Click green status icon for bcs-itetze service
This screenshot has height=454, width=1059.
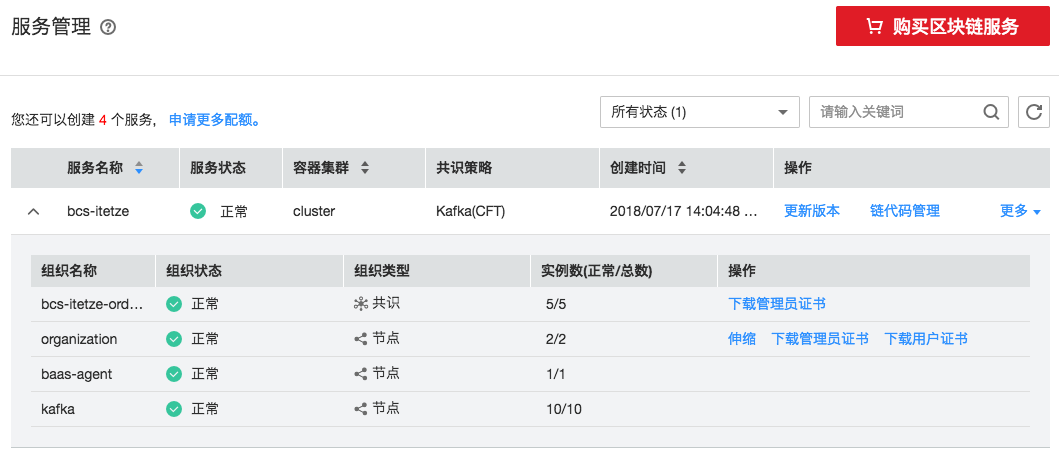(x=198, y=211)
